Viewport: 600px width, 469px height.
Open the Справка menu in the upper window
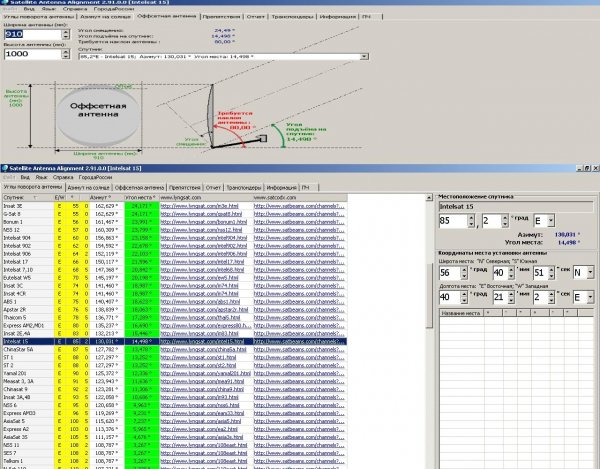[75, 8]
